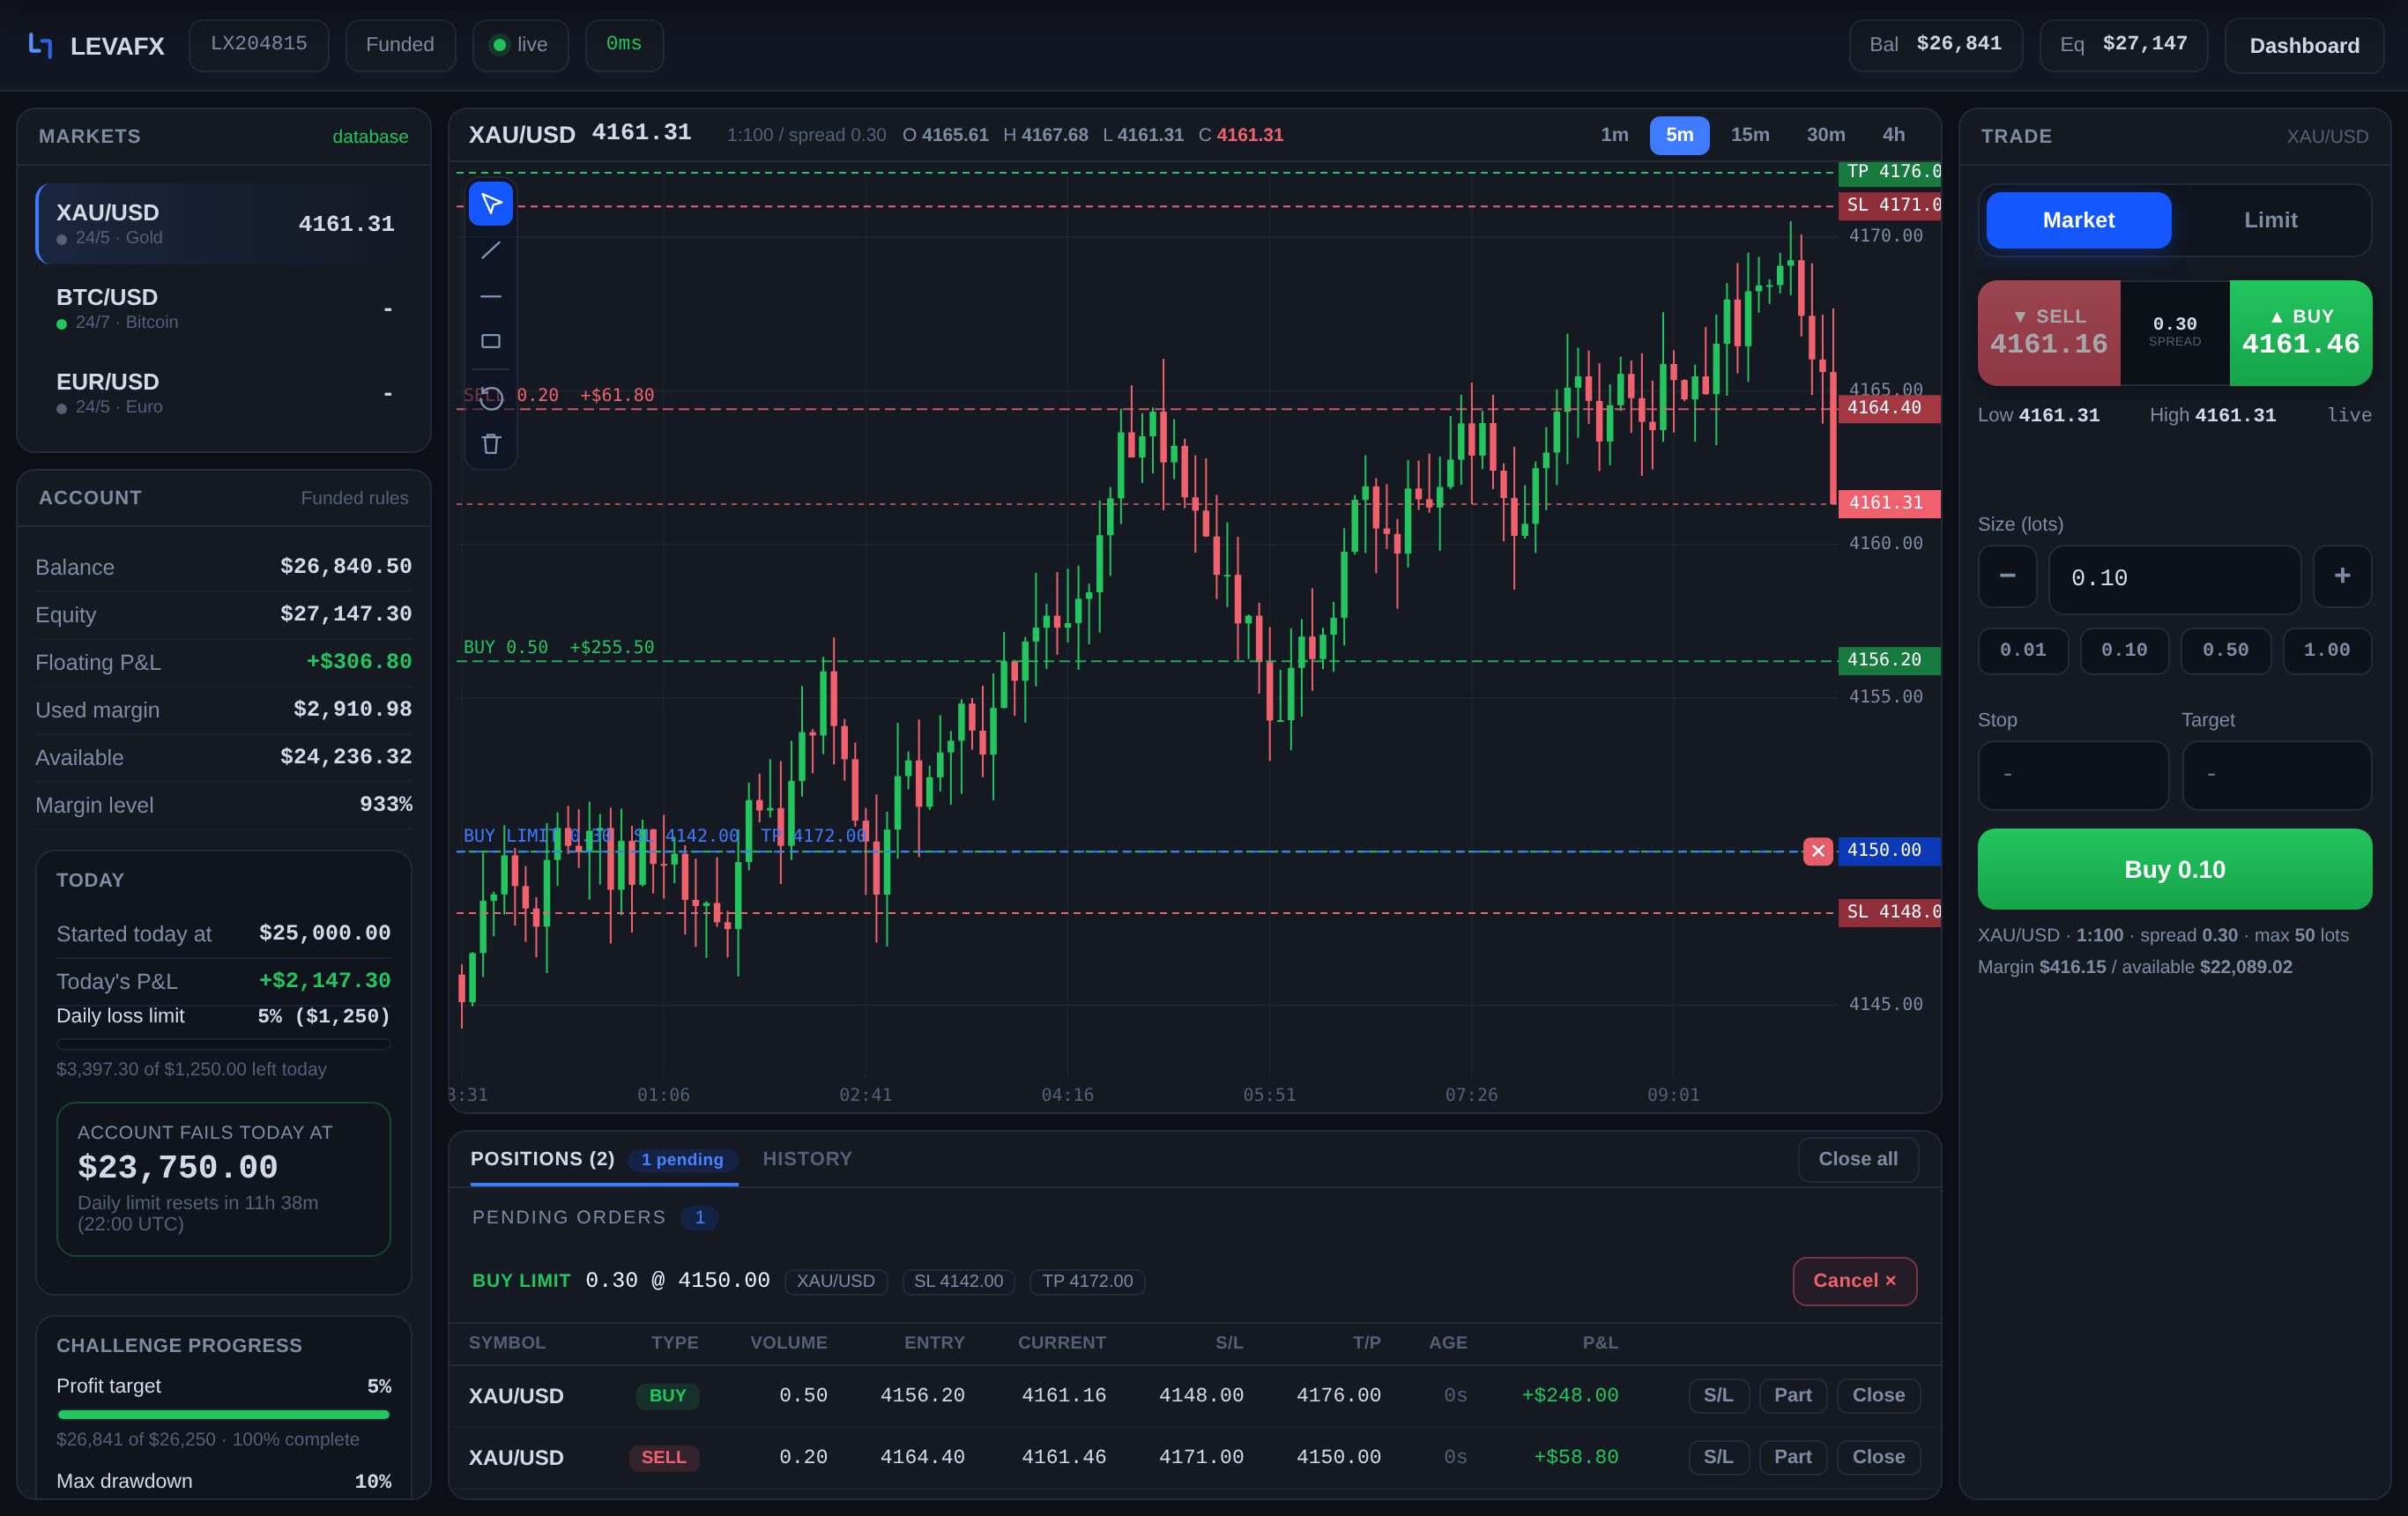
Task: Select the horizontal line drawing tool
Action: [x=491, y=296]
